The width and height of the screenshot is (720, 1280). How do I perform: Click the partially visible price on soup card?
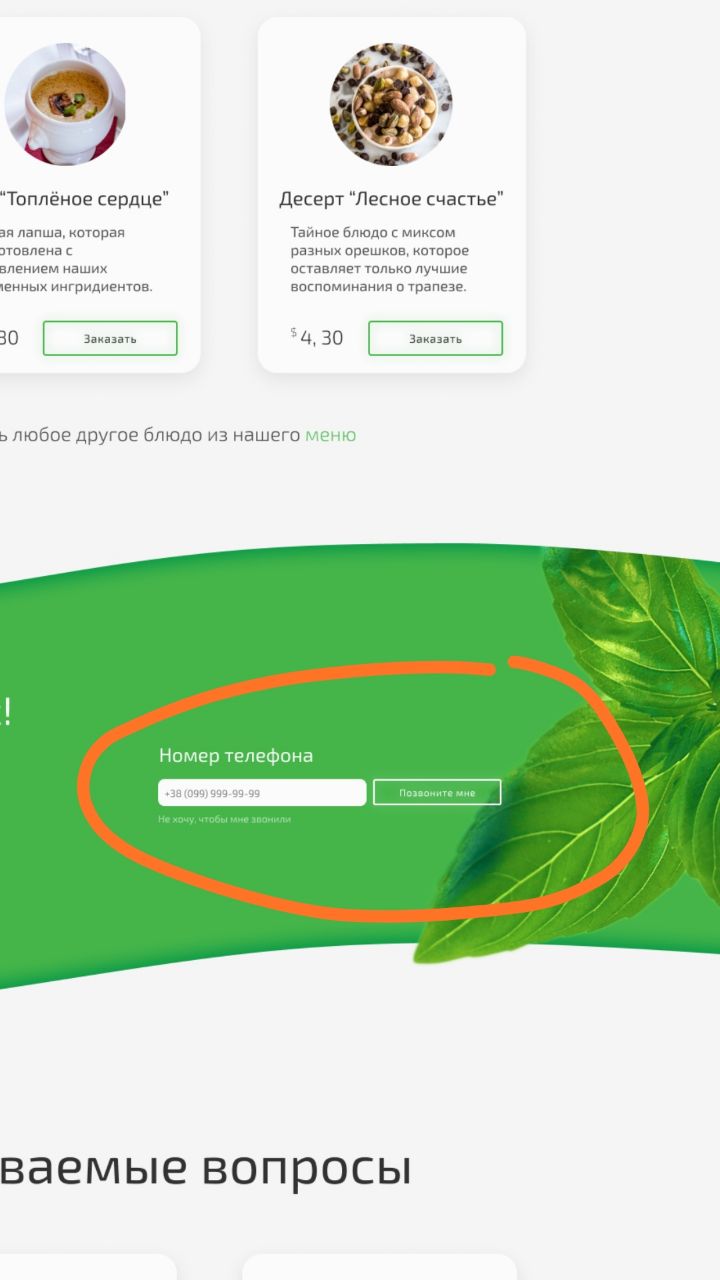[9, 338]
